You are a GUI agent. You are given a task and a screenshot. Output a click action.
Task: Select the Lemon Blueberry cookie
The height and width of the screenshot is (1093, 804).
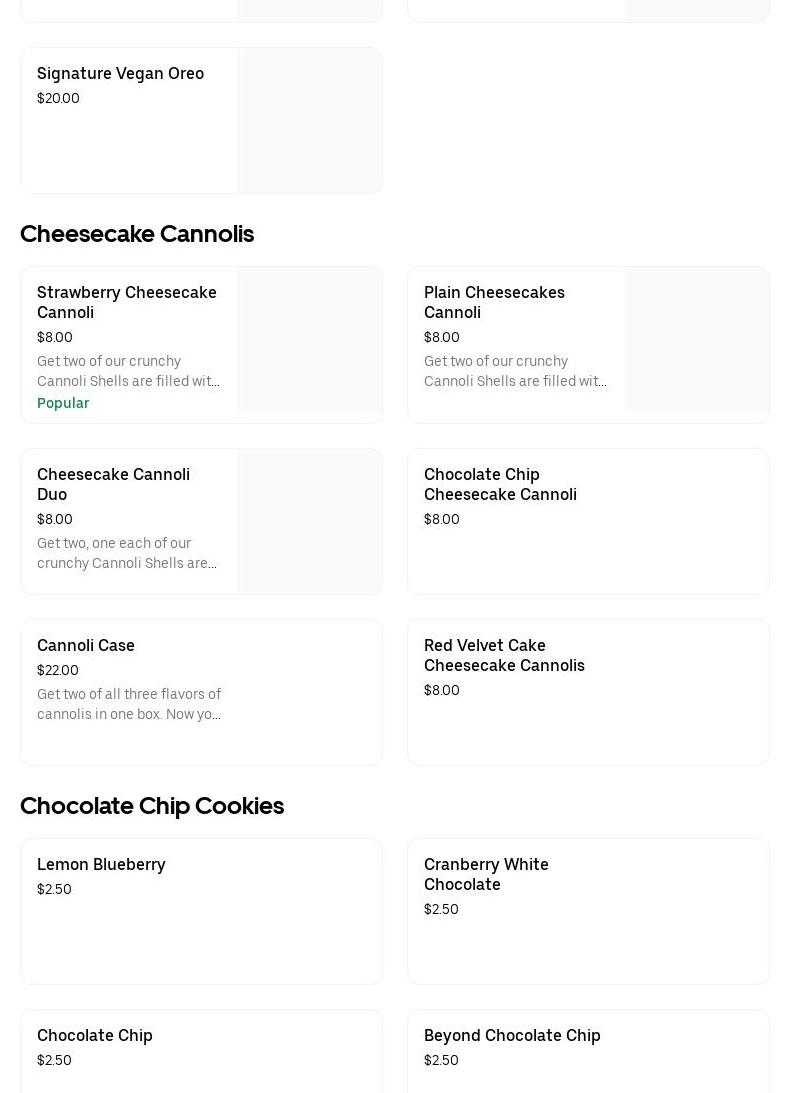101,865
